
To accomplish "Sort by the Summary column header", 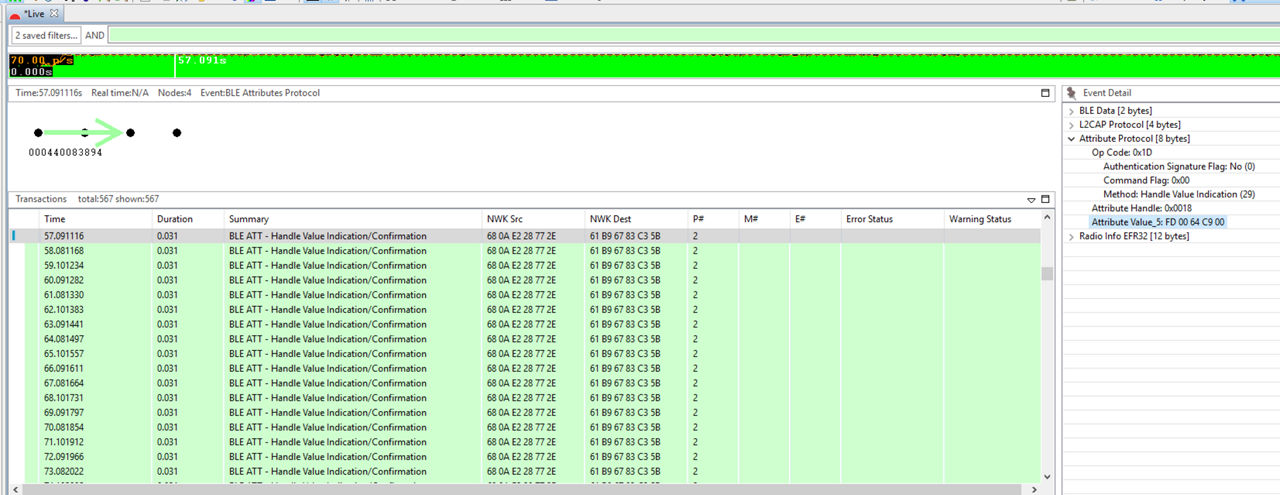I will tap(353, 219).
